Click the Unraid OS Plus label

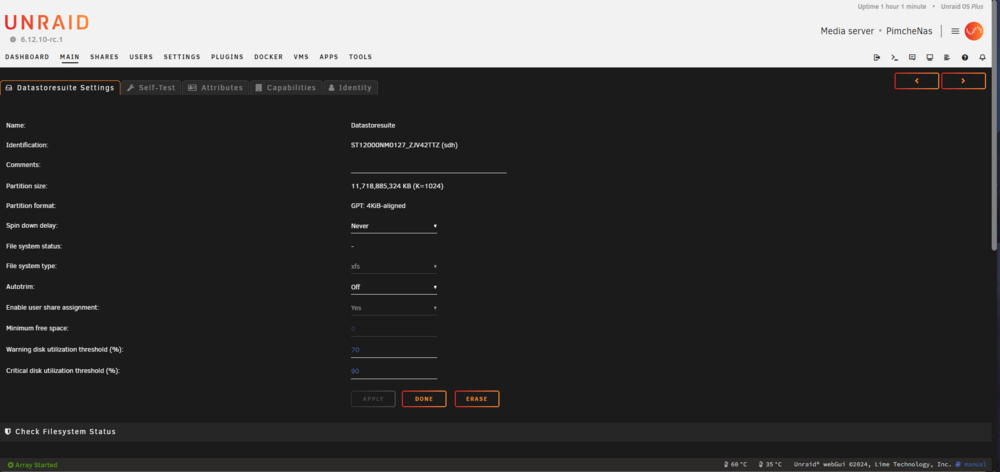click(962, 6)
